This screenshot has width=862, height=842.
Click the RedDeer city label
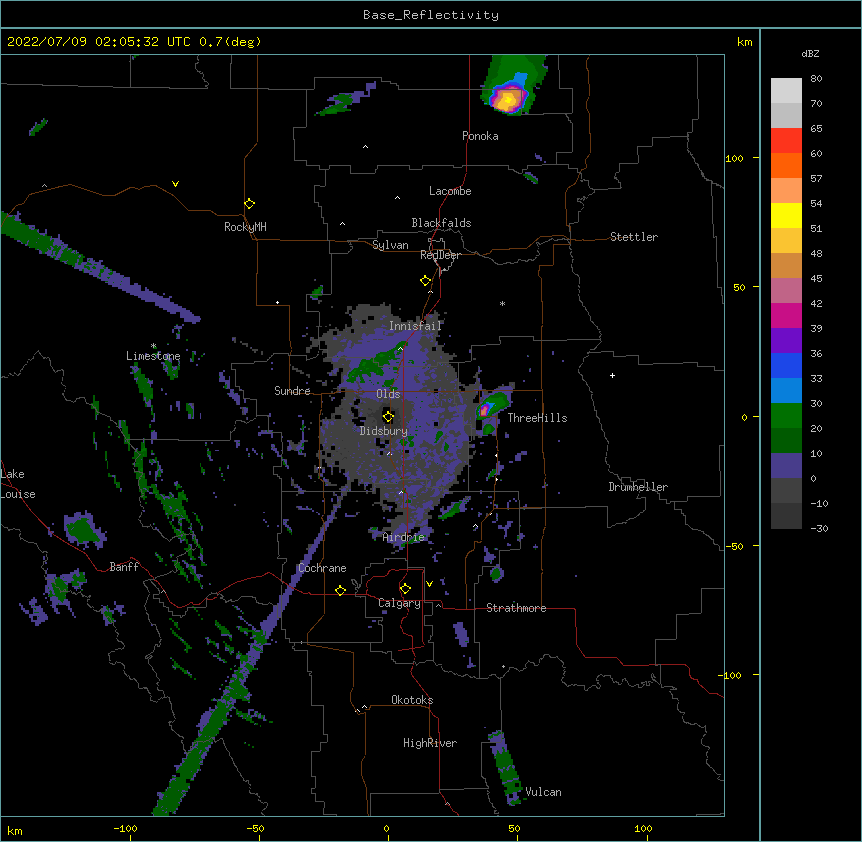(440, 255)
